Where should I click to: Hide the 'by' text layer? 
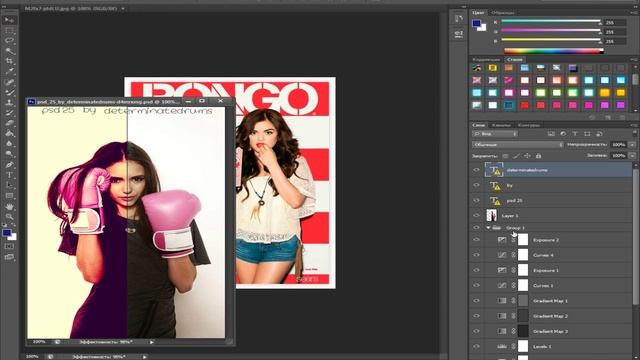tap(476, 185)
